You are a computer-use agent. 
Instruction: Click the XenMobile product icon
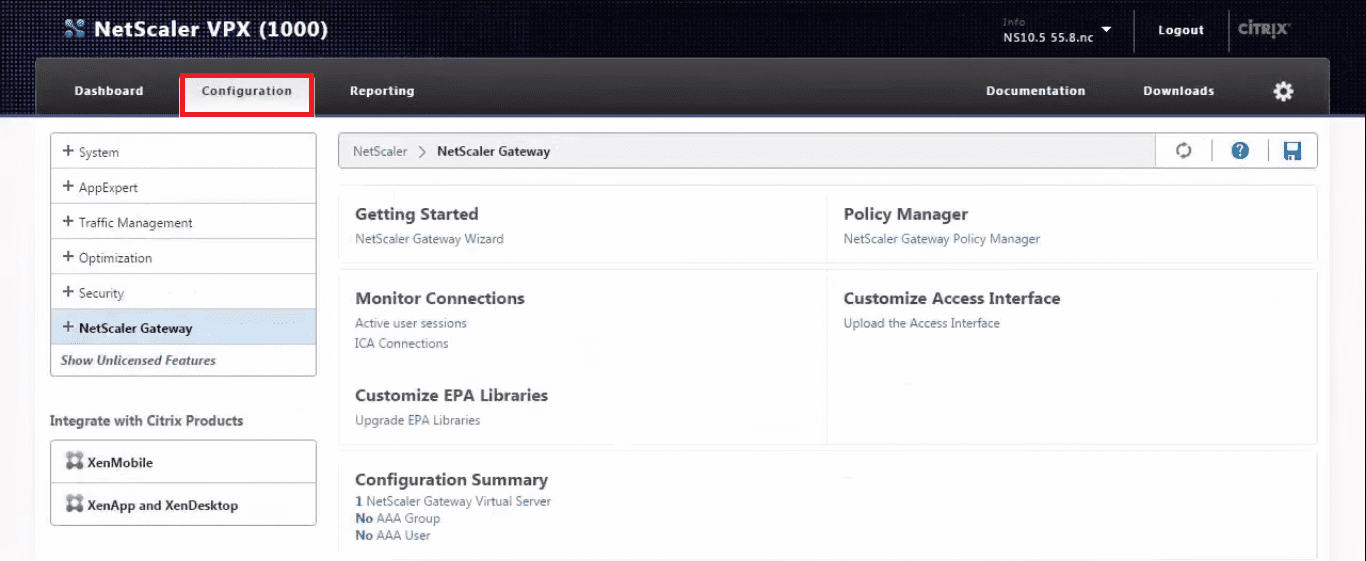point(74,462)
